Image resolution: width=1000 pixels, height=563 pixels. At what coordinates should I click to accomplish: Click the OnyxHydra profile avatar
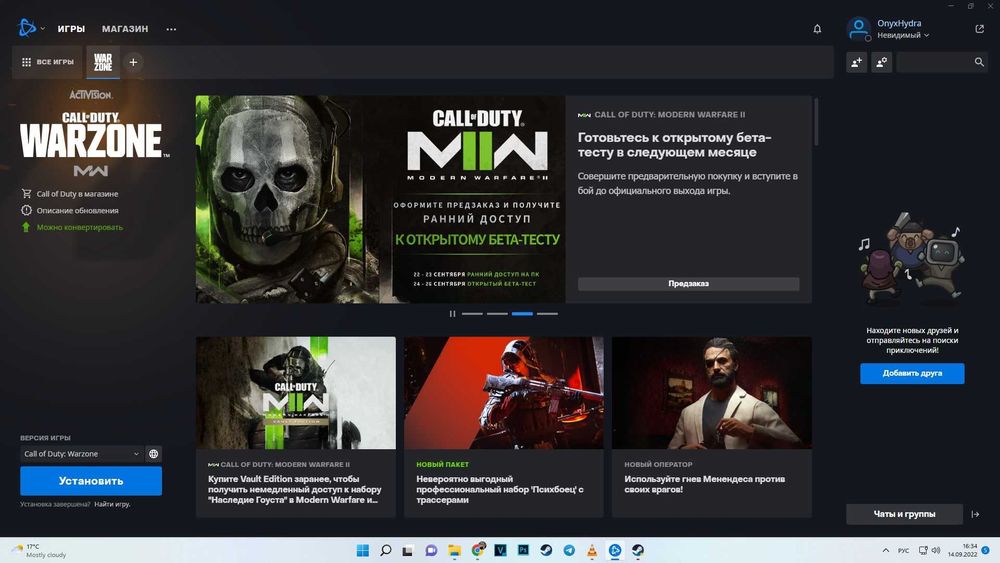[858, 29]
